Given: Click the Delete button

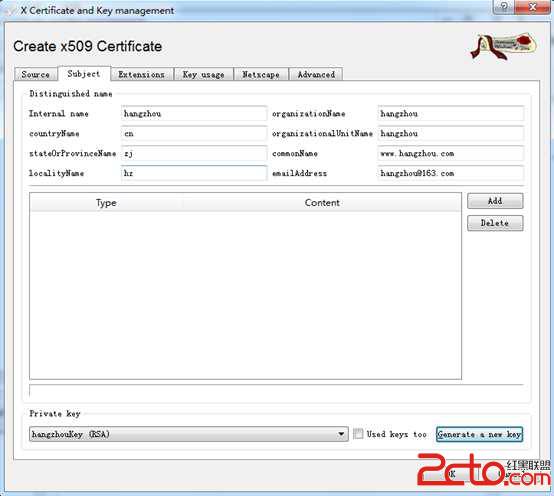Looking at the screenshot, I should point(495,223).
